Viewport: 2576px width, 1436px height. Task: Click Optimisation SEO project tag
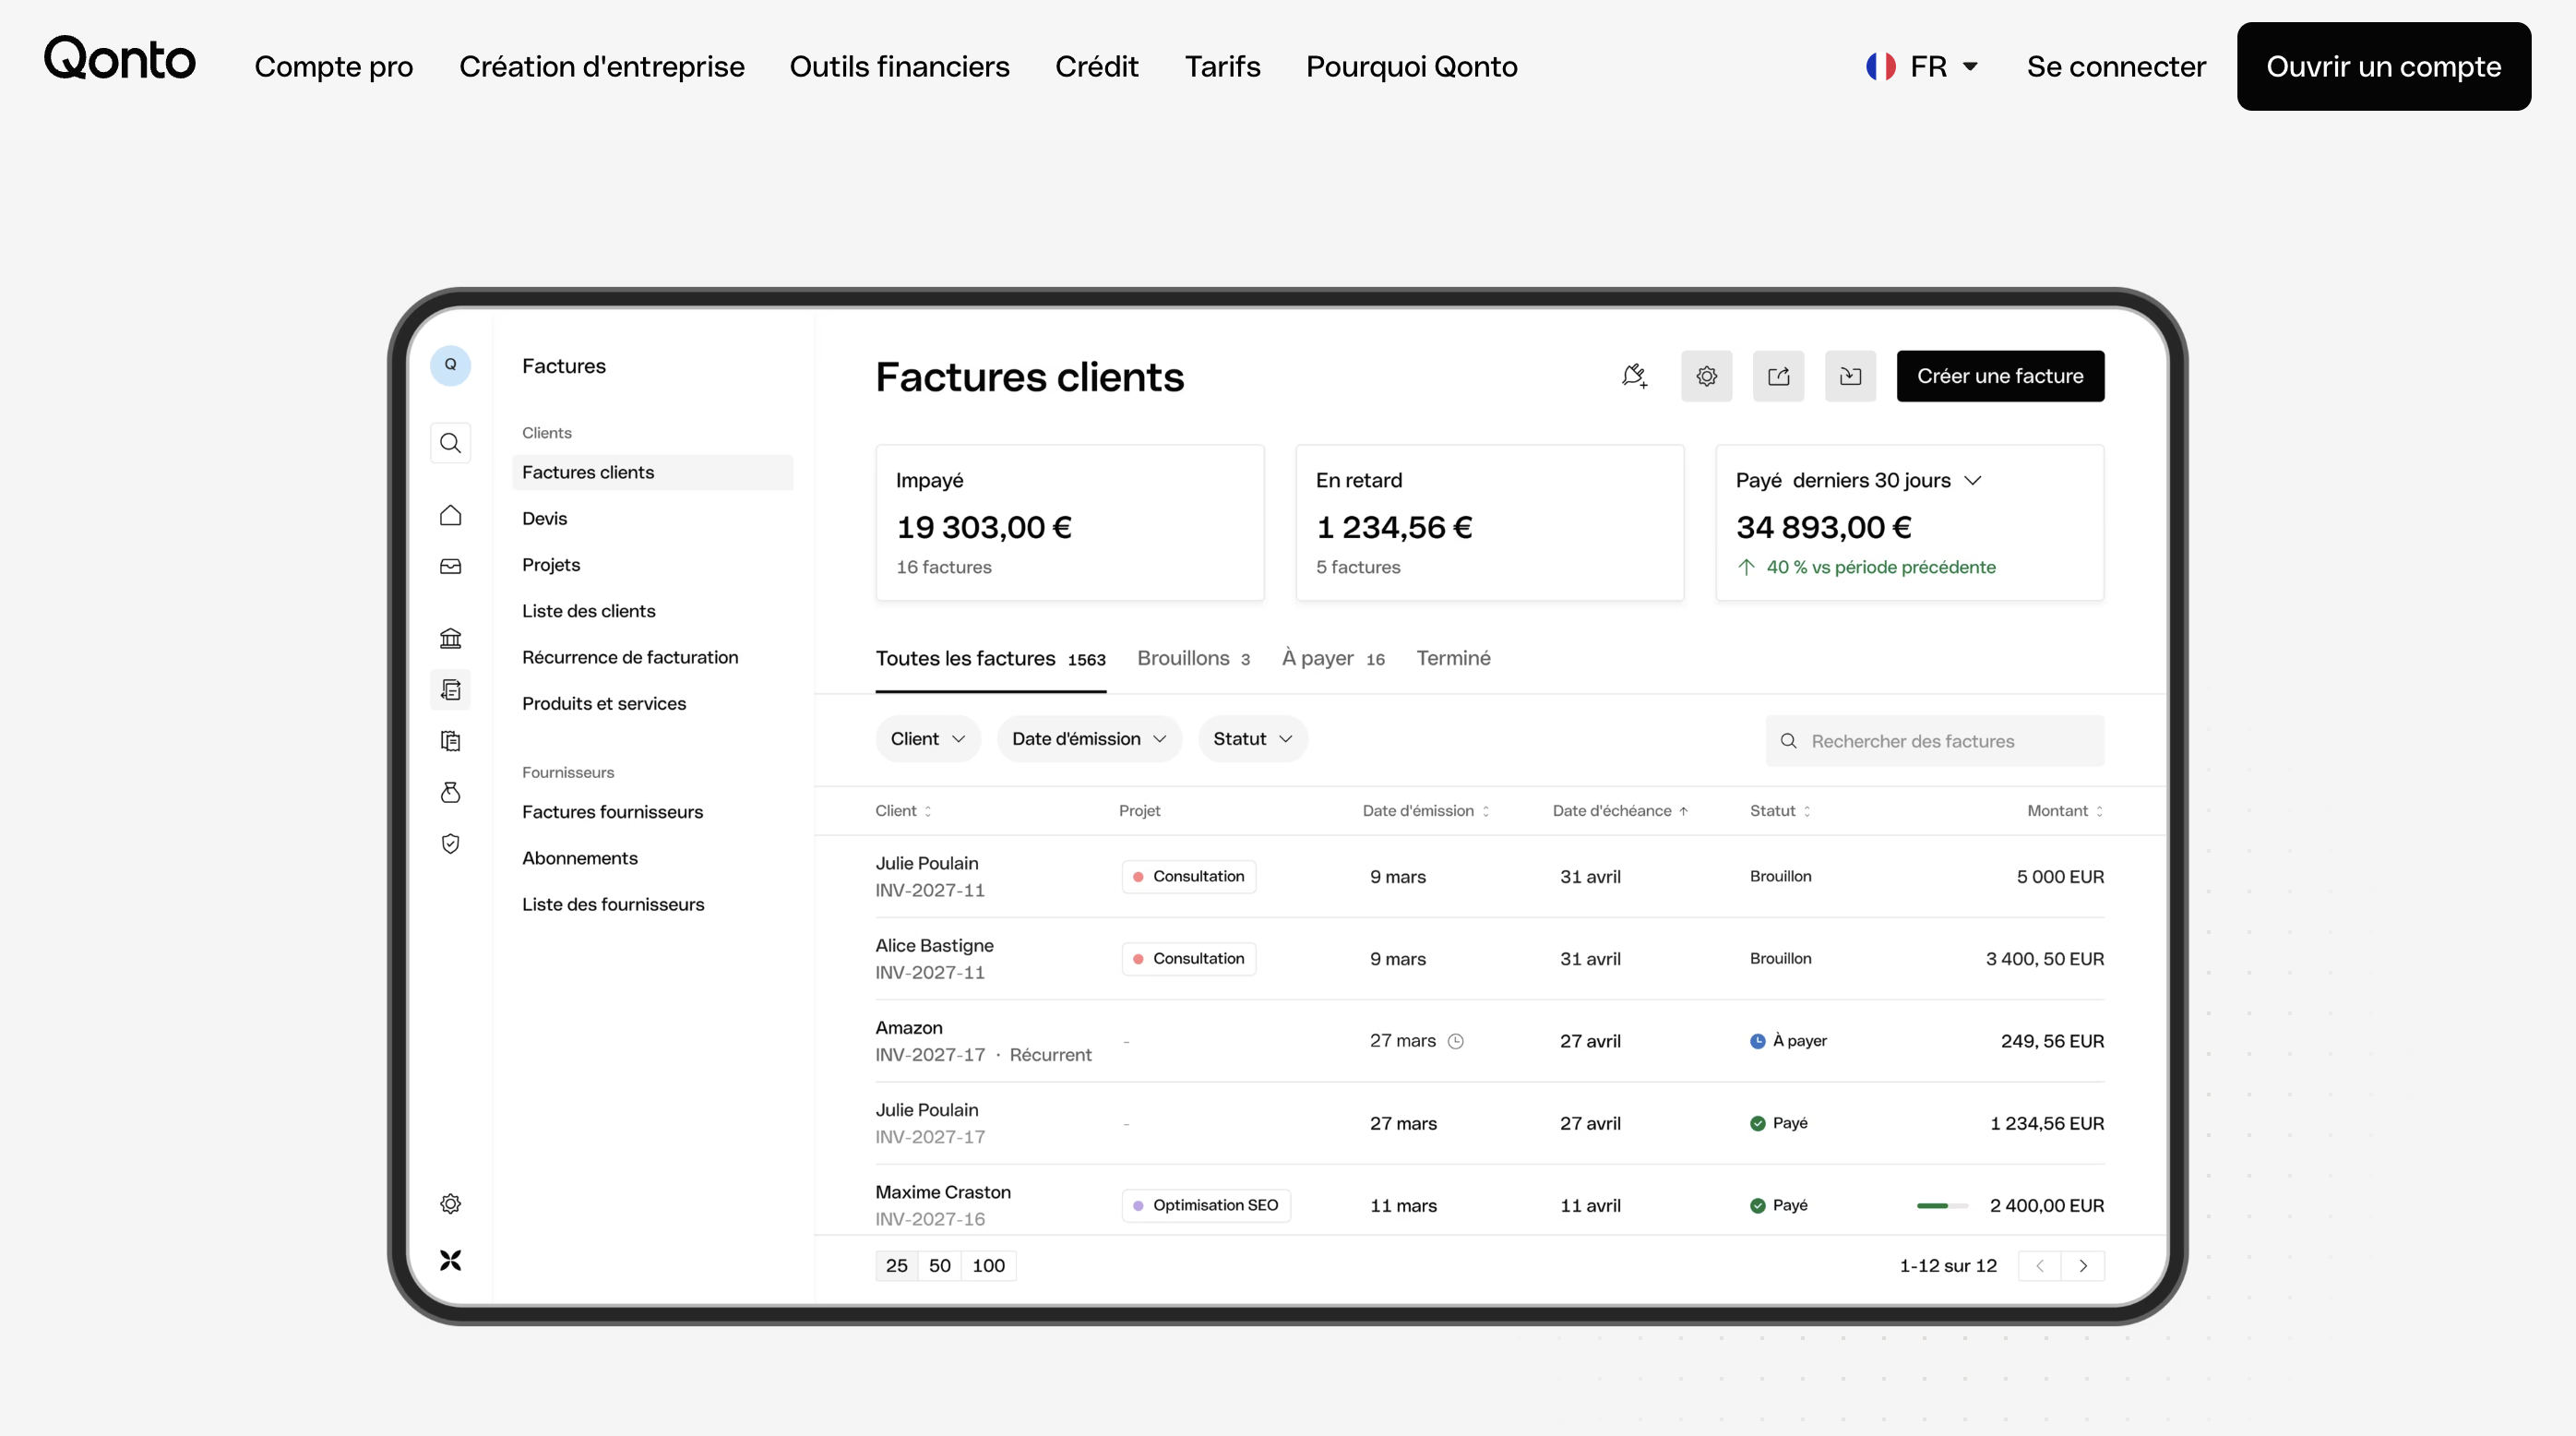1206,1206
